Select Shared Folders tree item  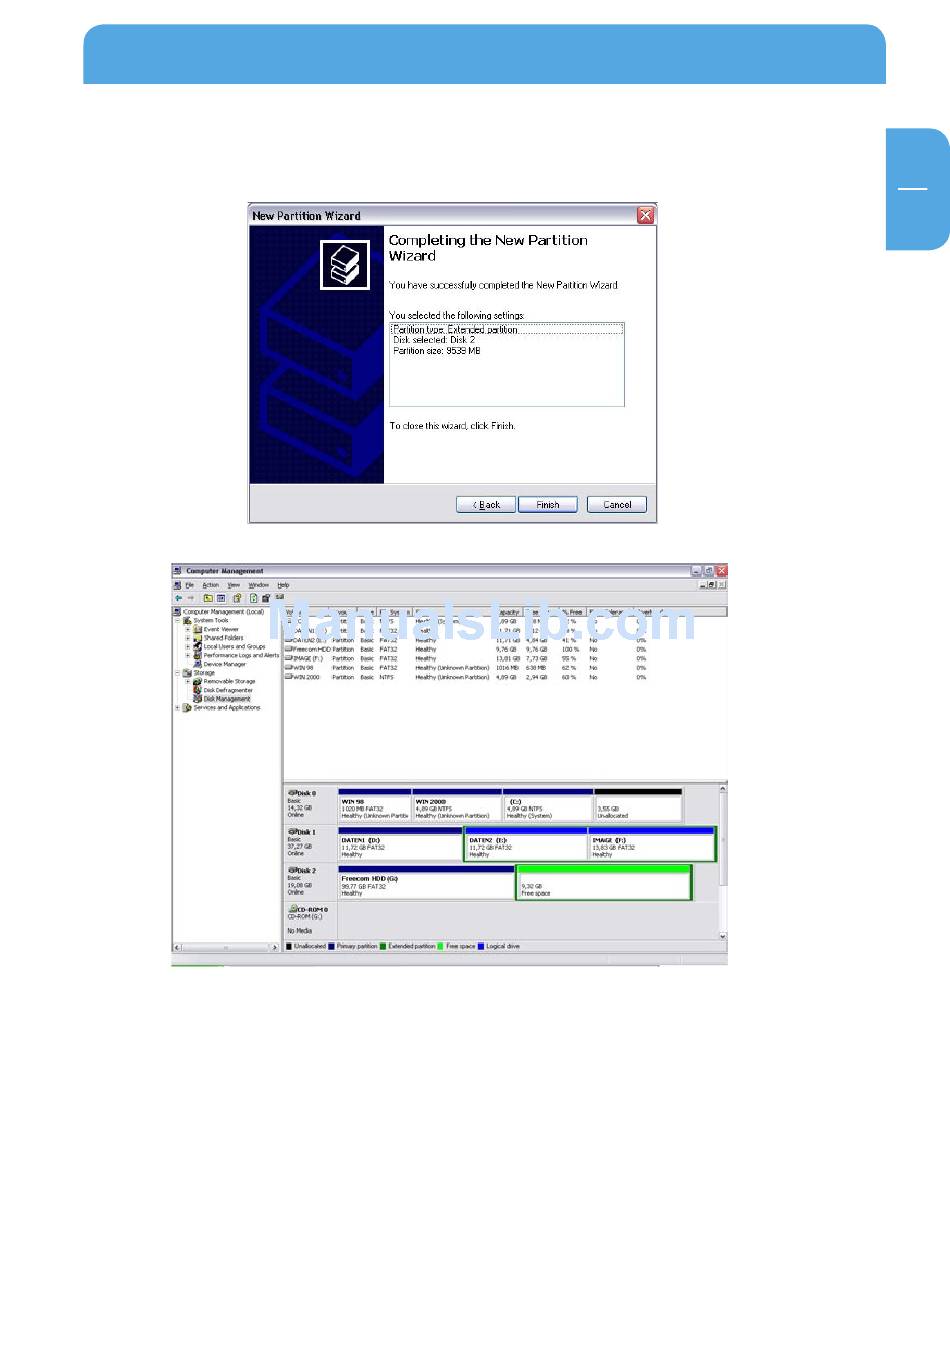coord(223,637)
